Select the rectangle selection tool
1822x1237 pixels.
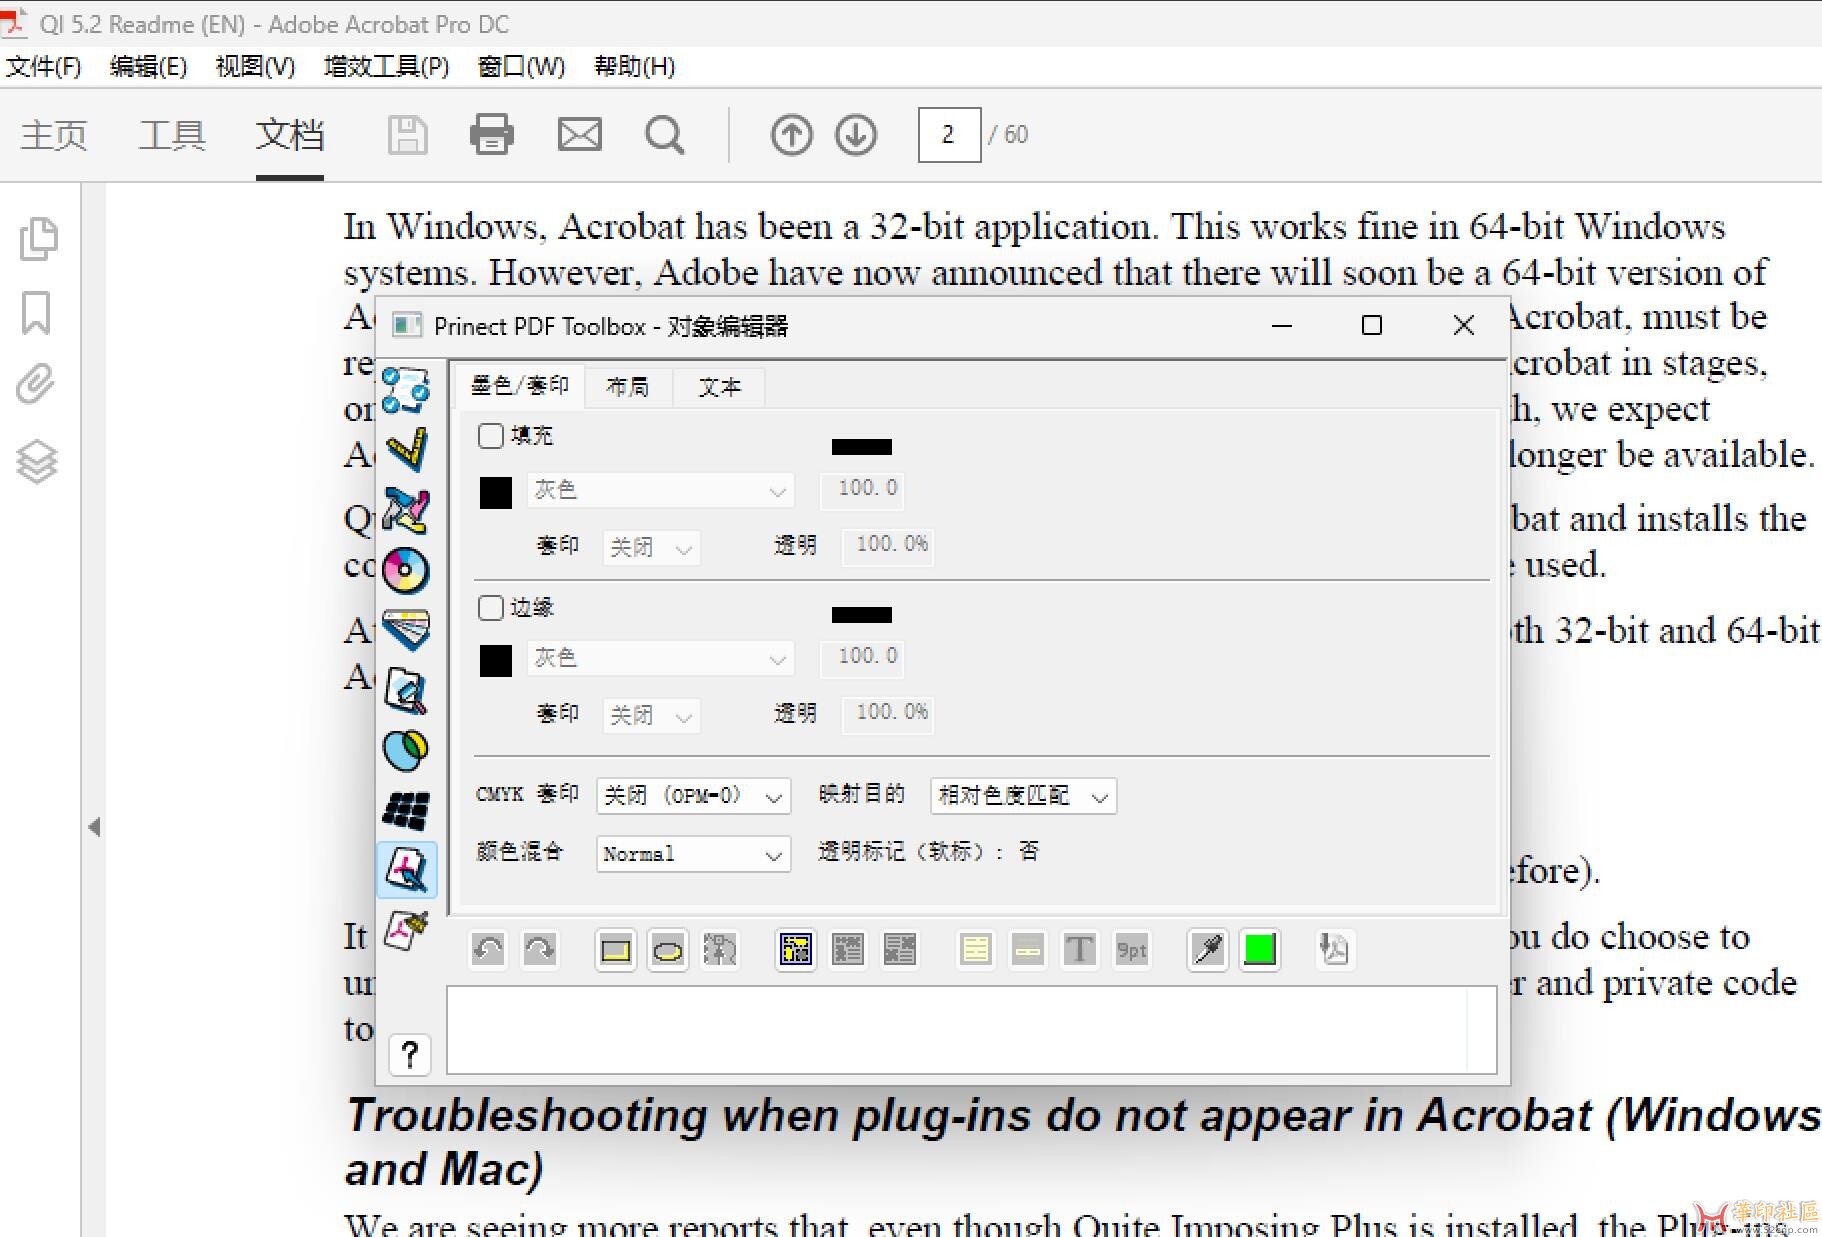pos(615,950)
